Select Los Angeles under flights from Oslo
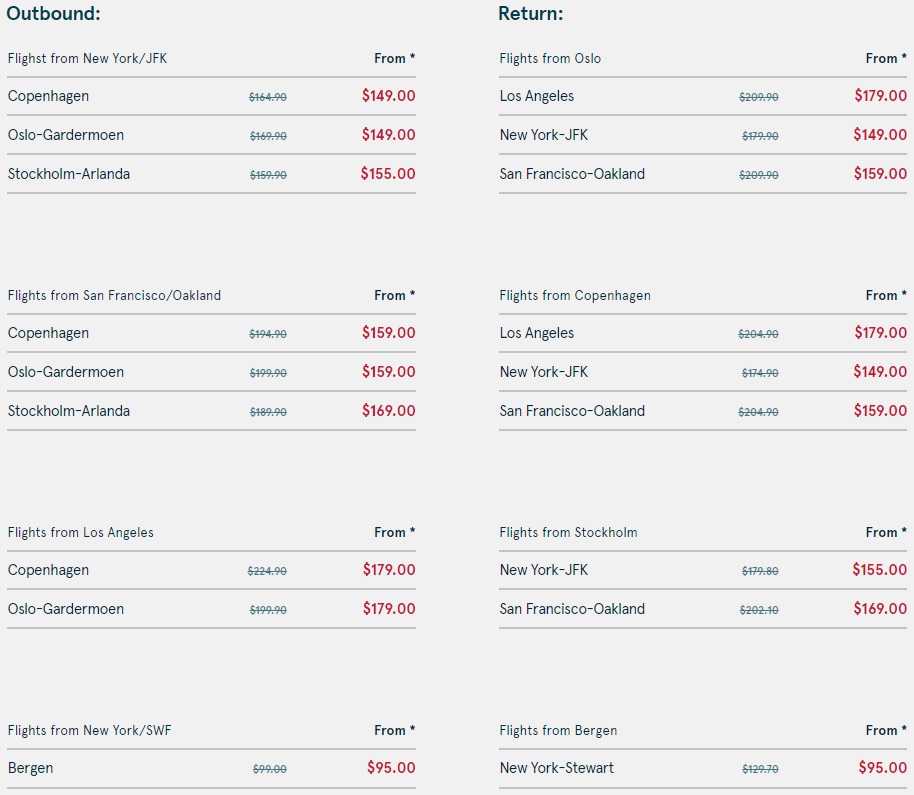The height and width of the screenshot is (795, 914). tap(537, 96)
